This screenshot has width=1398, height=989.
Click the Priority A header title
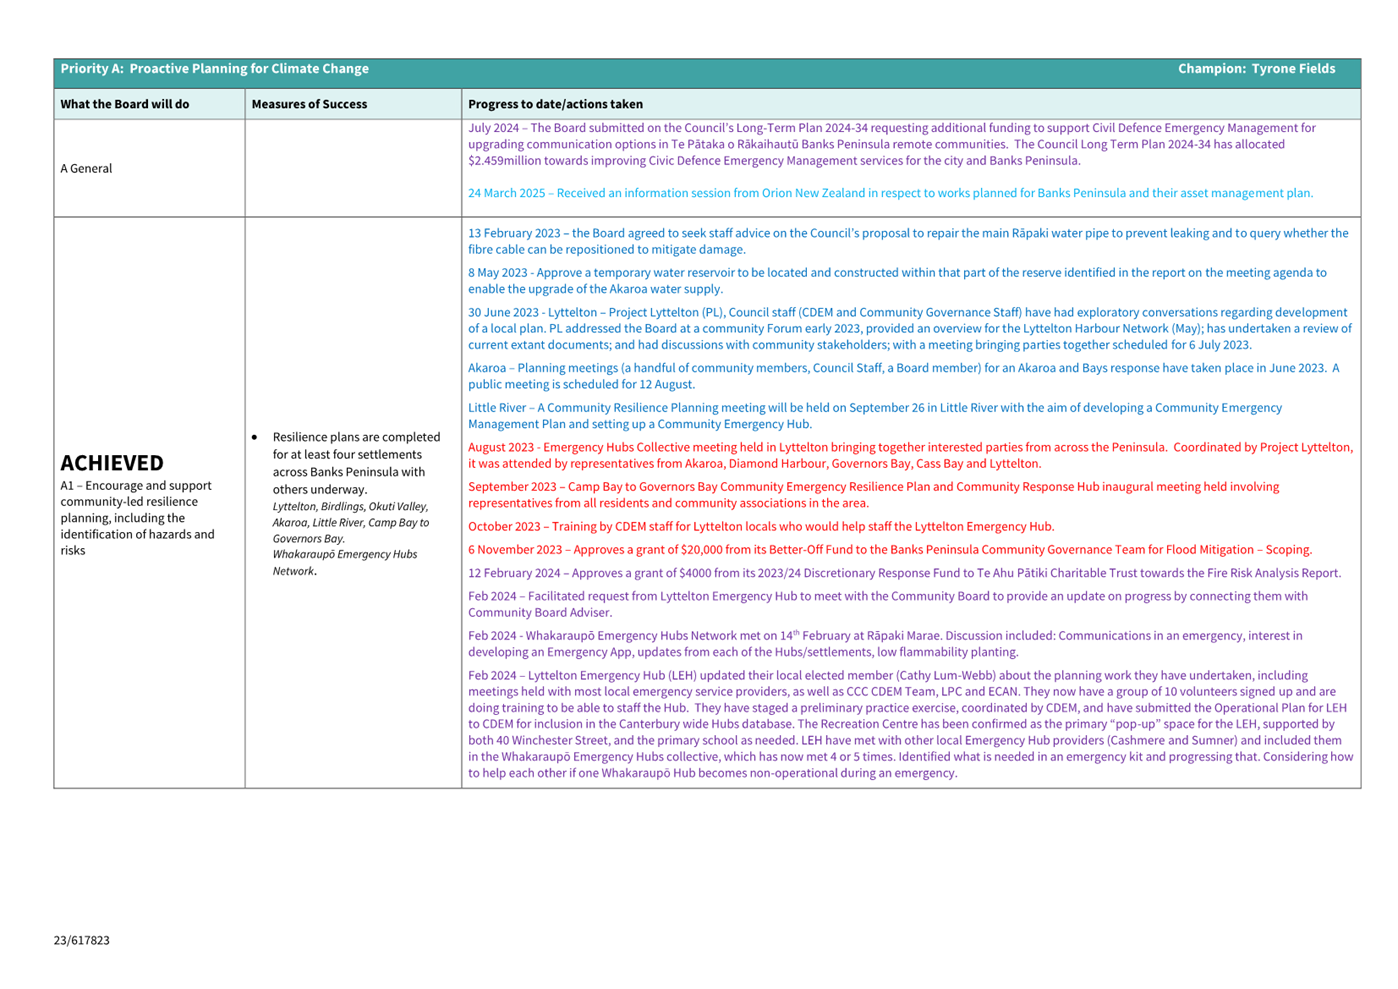pyautogui.click(x=214, y=69)
